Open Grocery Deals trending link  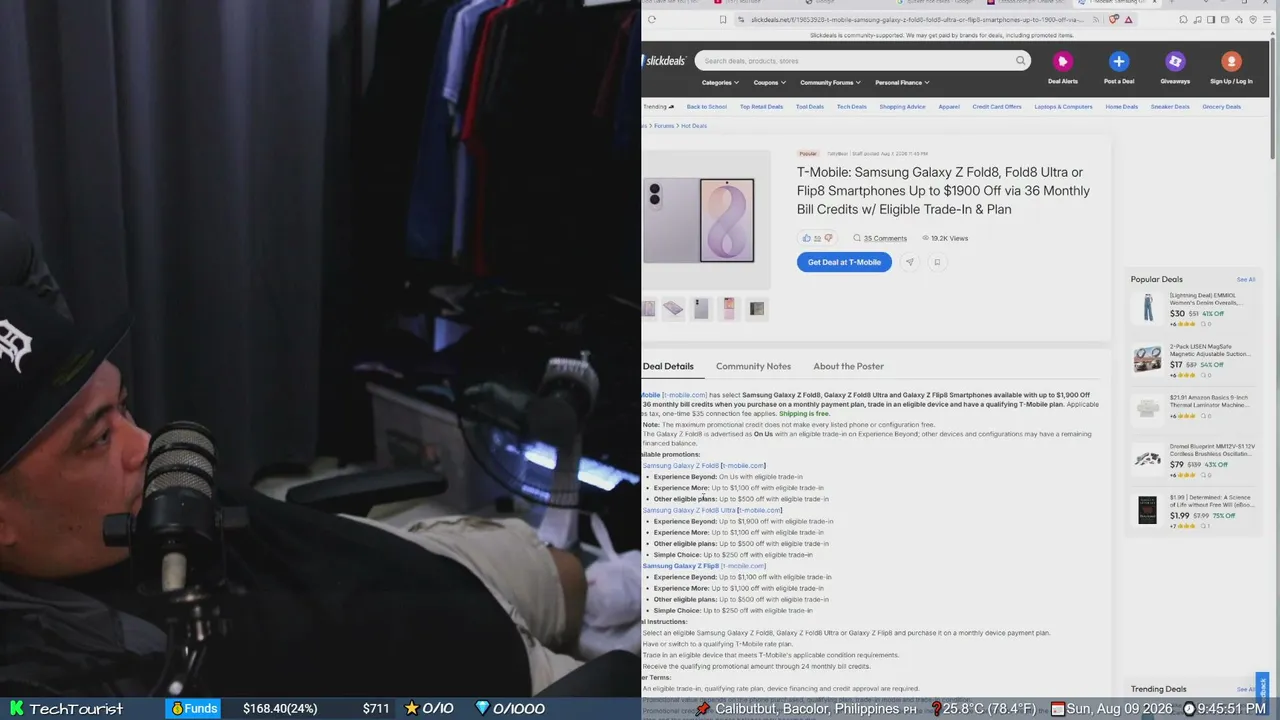1221,106
